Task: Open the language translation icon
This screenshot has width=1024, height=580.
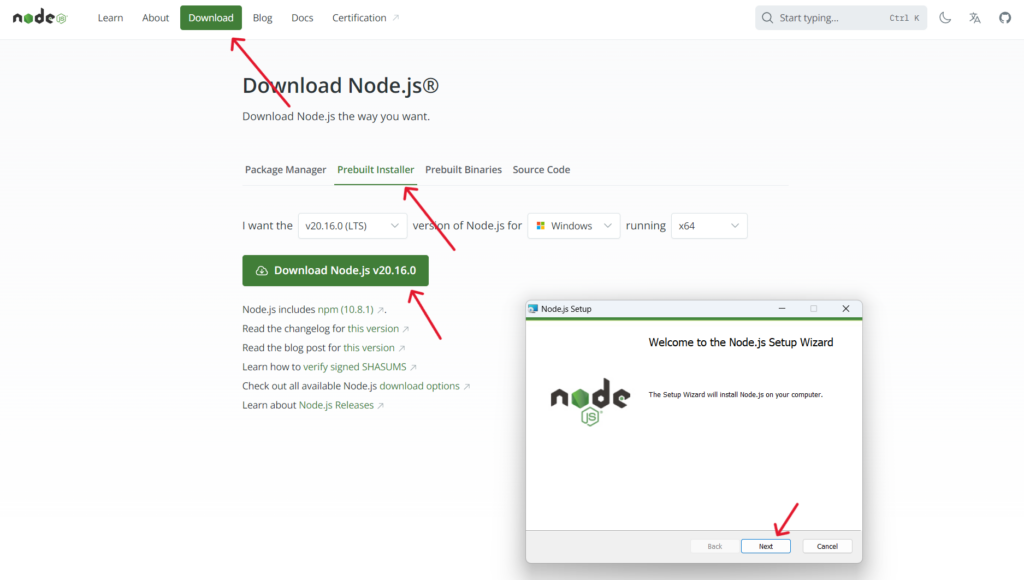Action: pyautogui.click(x=975, y=18)
